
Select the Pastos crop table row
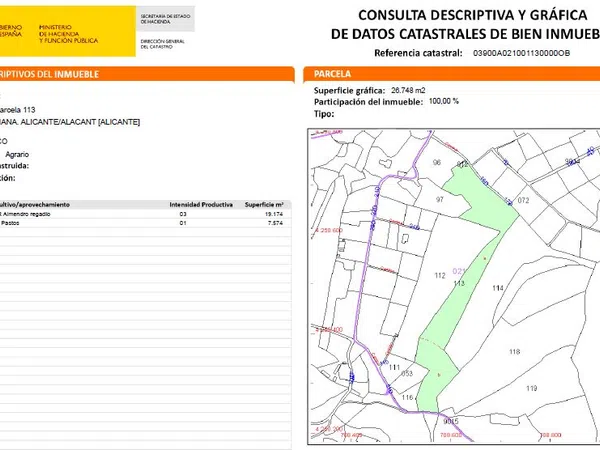coord(140,224)
